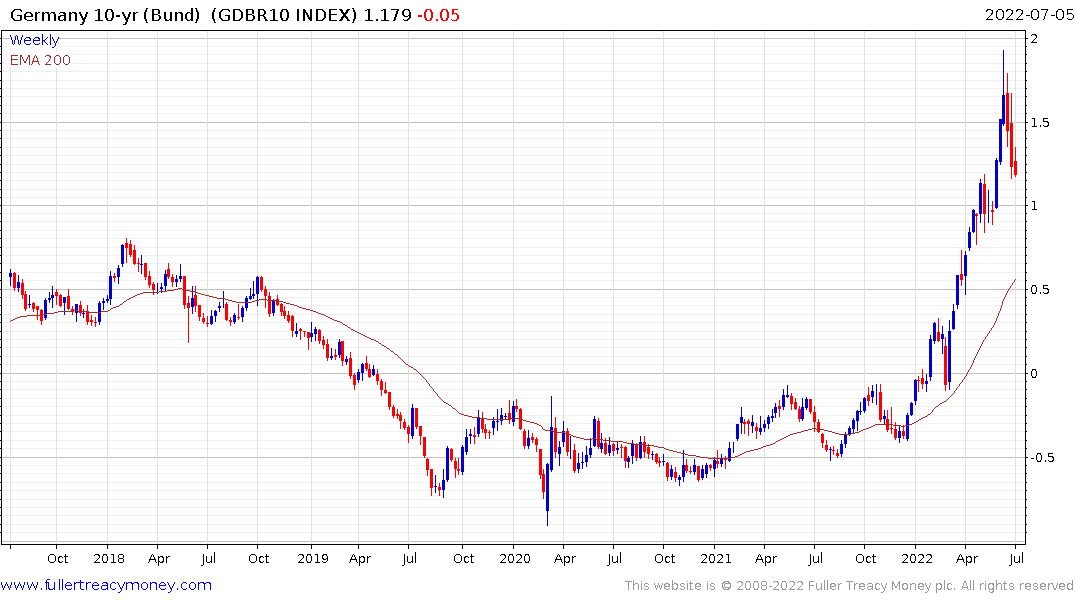
Task: Click the red change value -0.05
Action: (x=439, y=15)
